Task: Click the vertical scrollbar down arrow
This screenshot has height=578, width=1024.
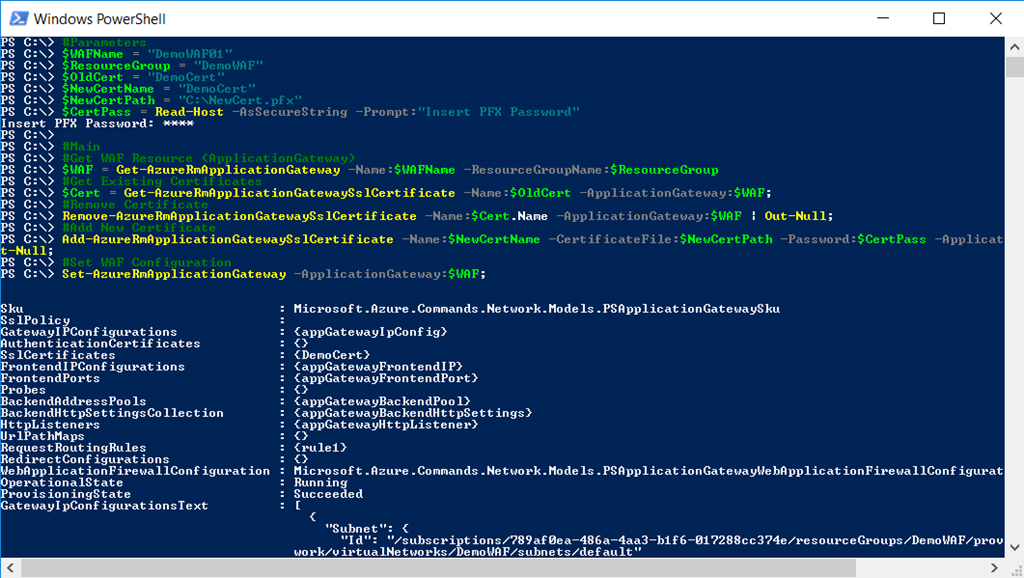Action: pyautogui.click(x=1014, y=548)
